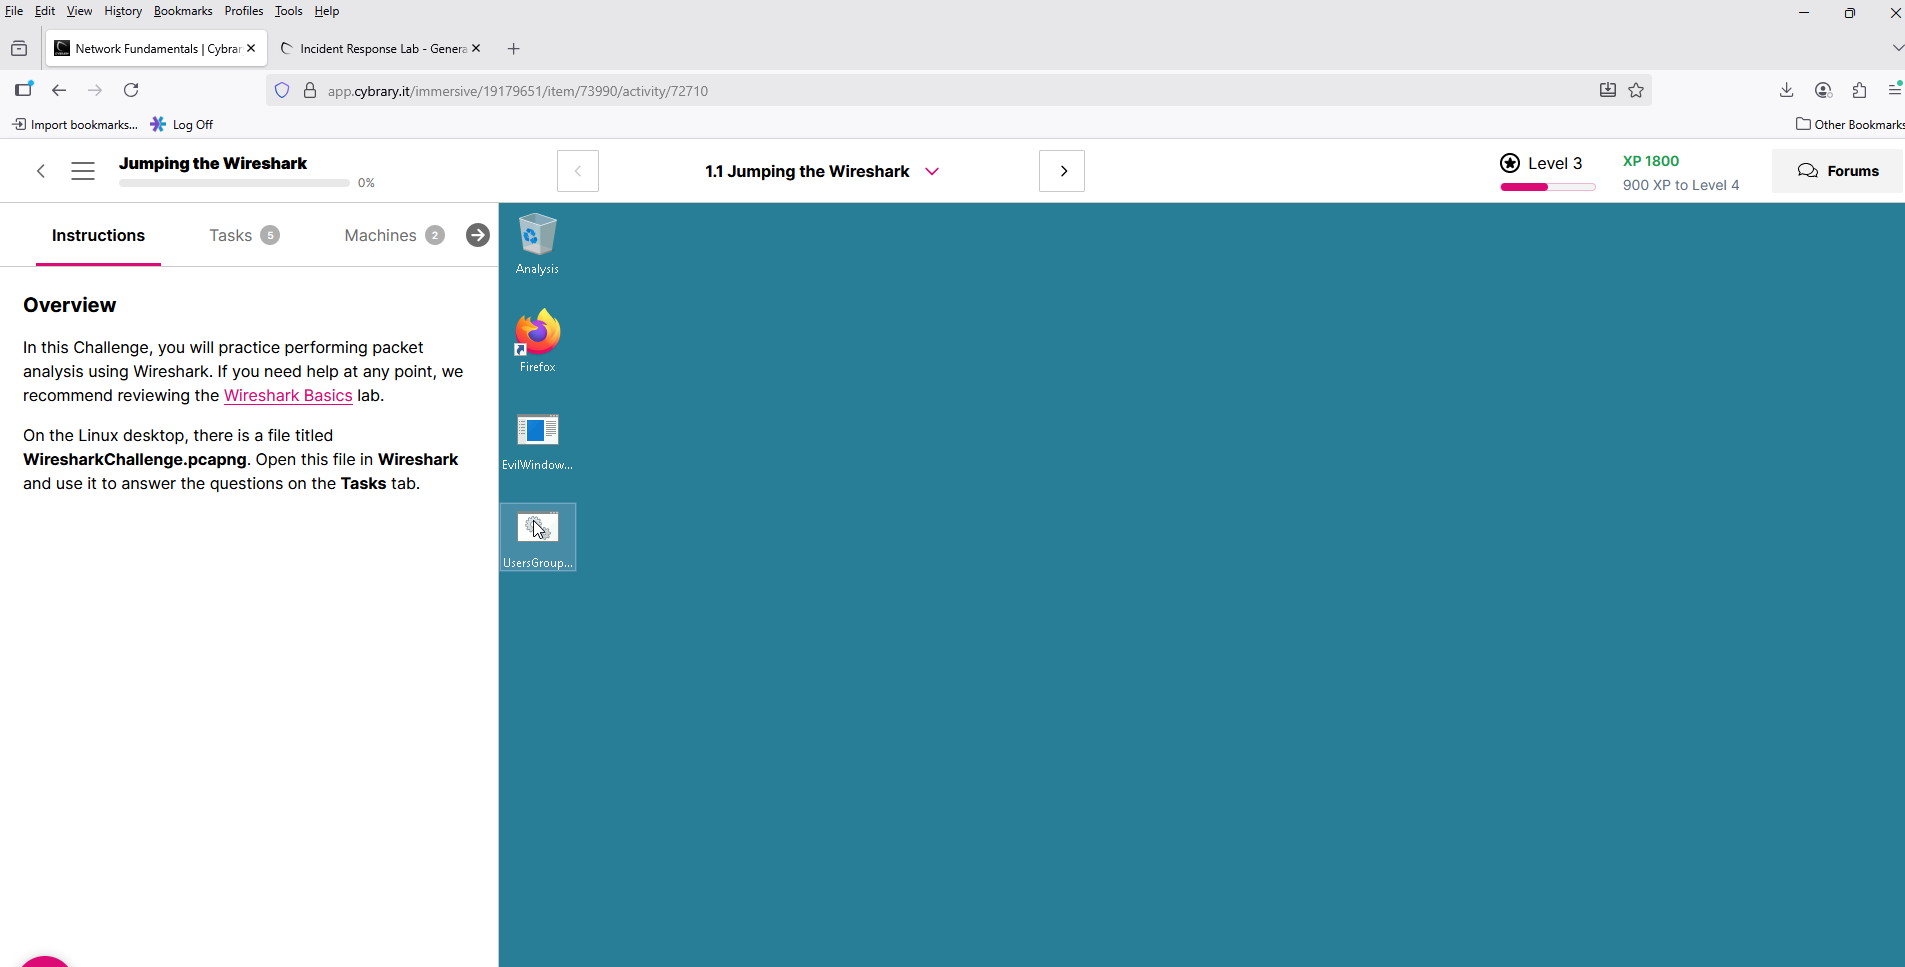The width and height of the screenshot is (1905, 967).
Task: Reload the current page
Action: point(131,90)
